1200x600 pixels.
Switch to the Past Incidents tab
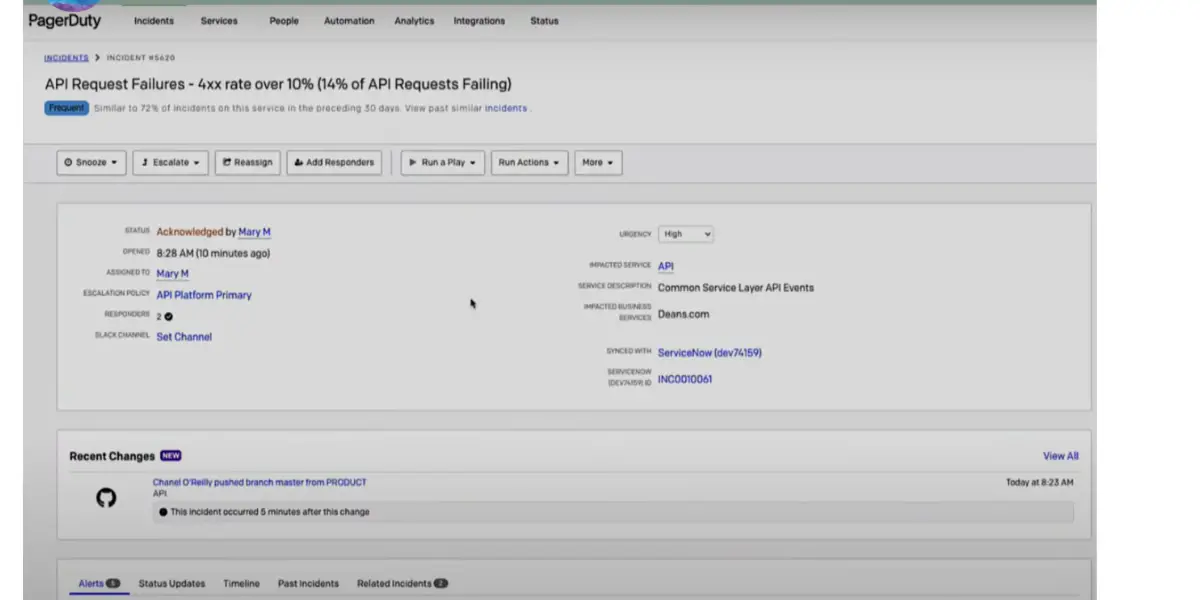tap(308, 583)
